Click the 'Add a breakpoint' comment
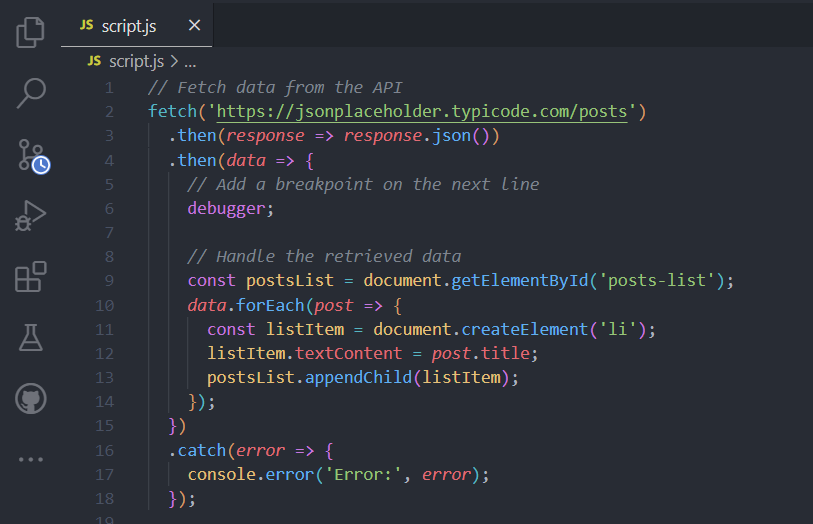813x524 pixels. [363, 184]
